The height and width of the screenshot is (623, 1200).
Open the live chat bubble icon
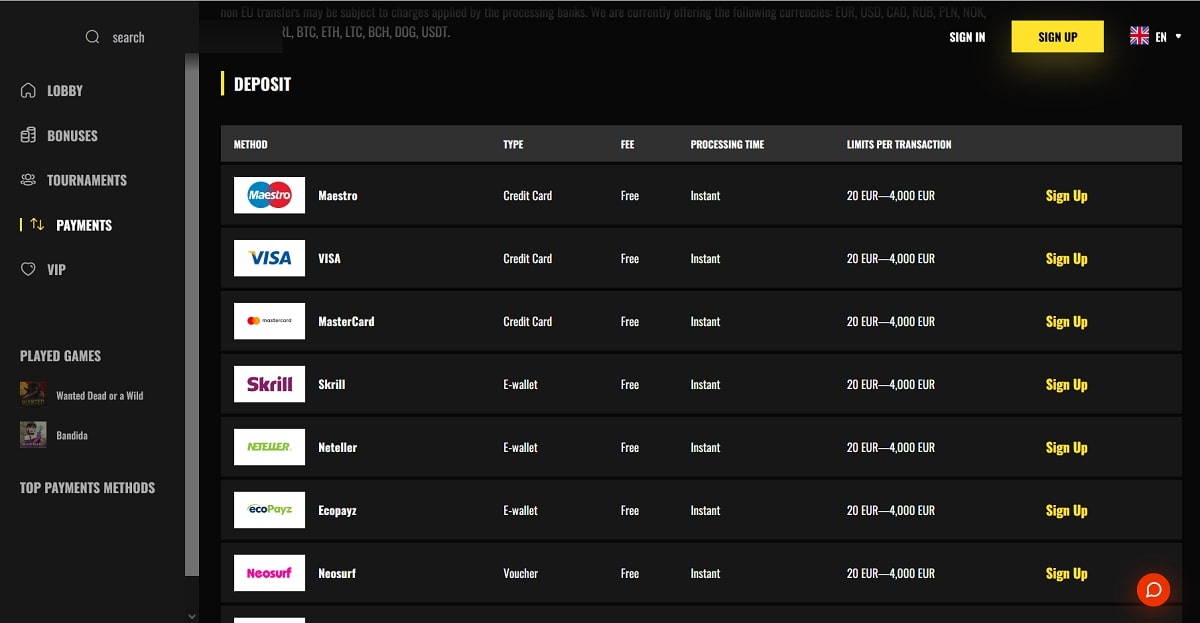tap(1153, 589)
